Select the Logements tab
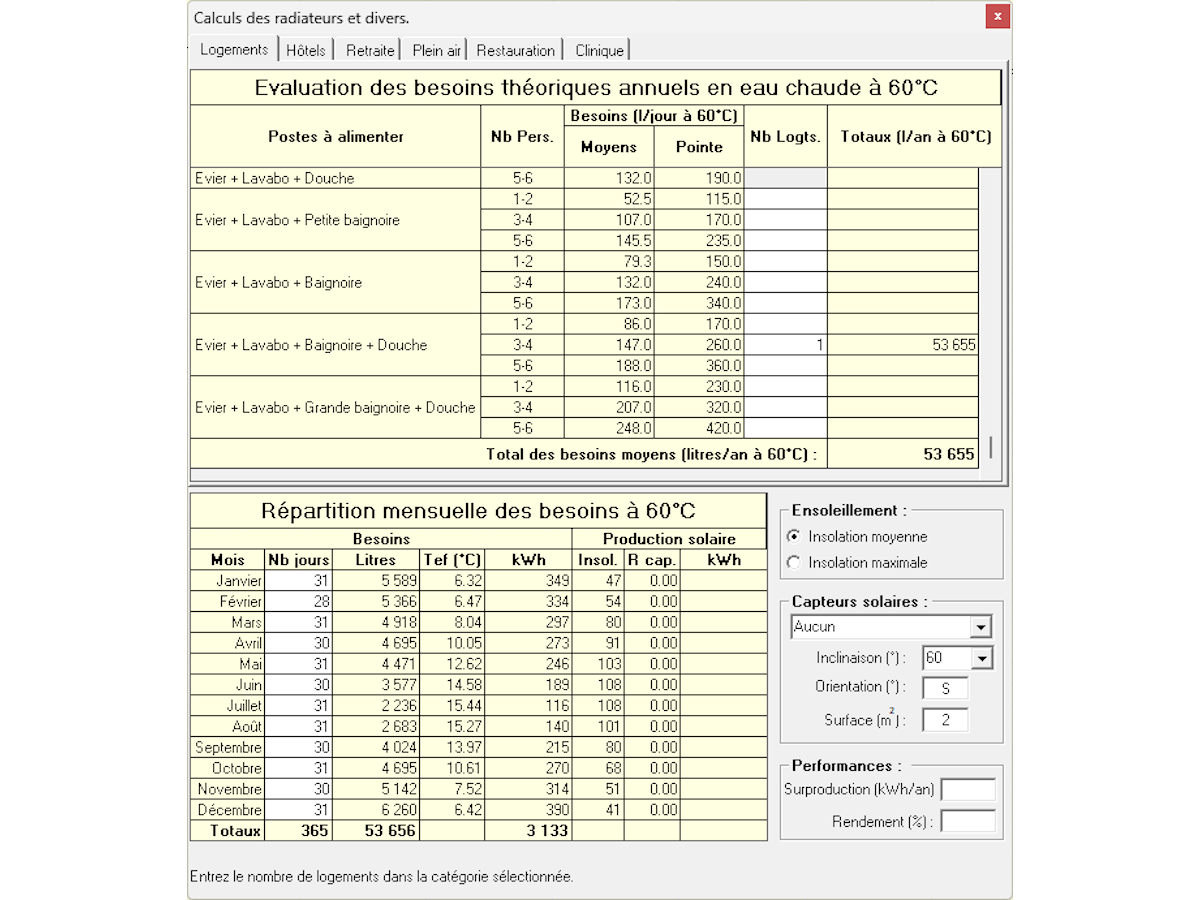 click(x=234, y=49)
